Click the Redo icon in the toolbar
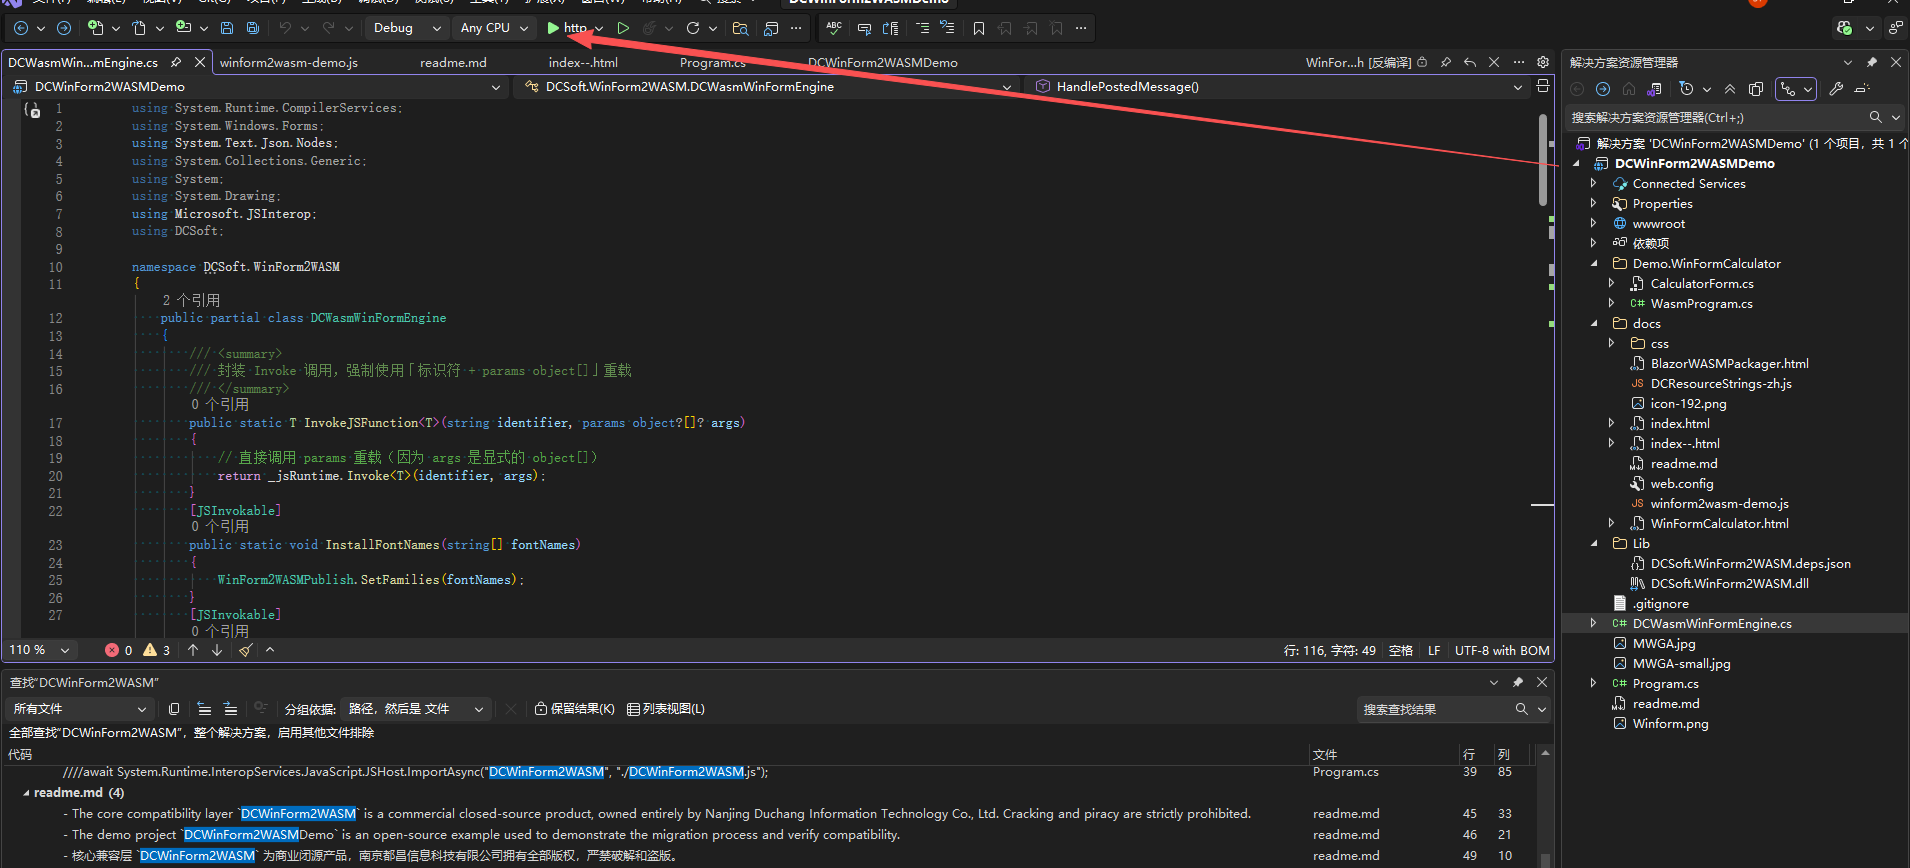Viewport: 1910px width, 868px height. (328, 28)
